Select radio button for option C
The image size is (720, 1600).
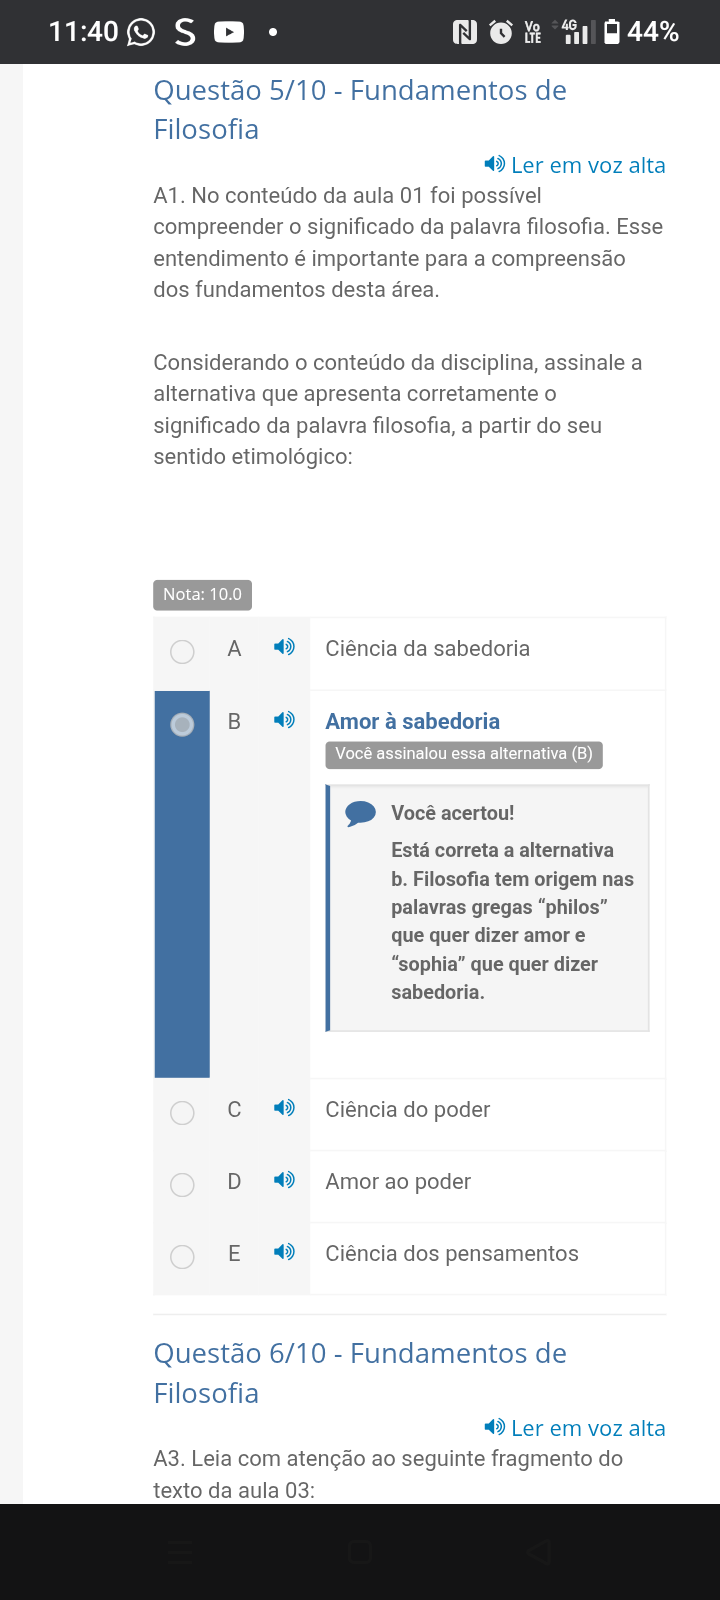point(182,1113)
